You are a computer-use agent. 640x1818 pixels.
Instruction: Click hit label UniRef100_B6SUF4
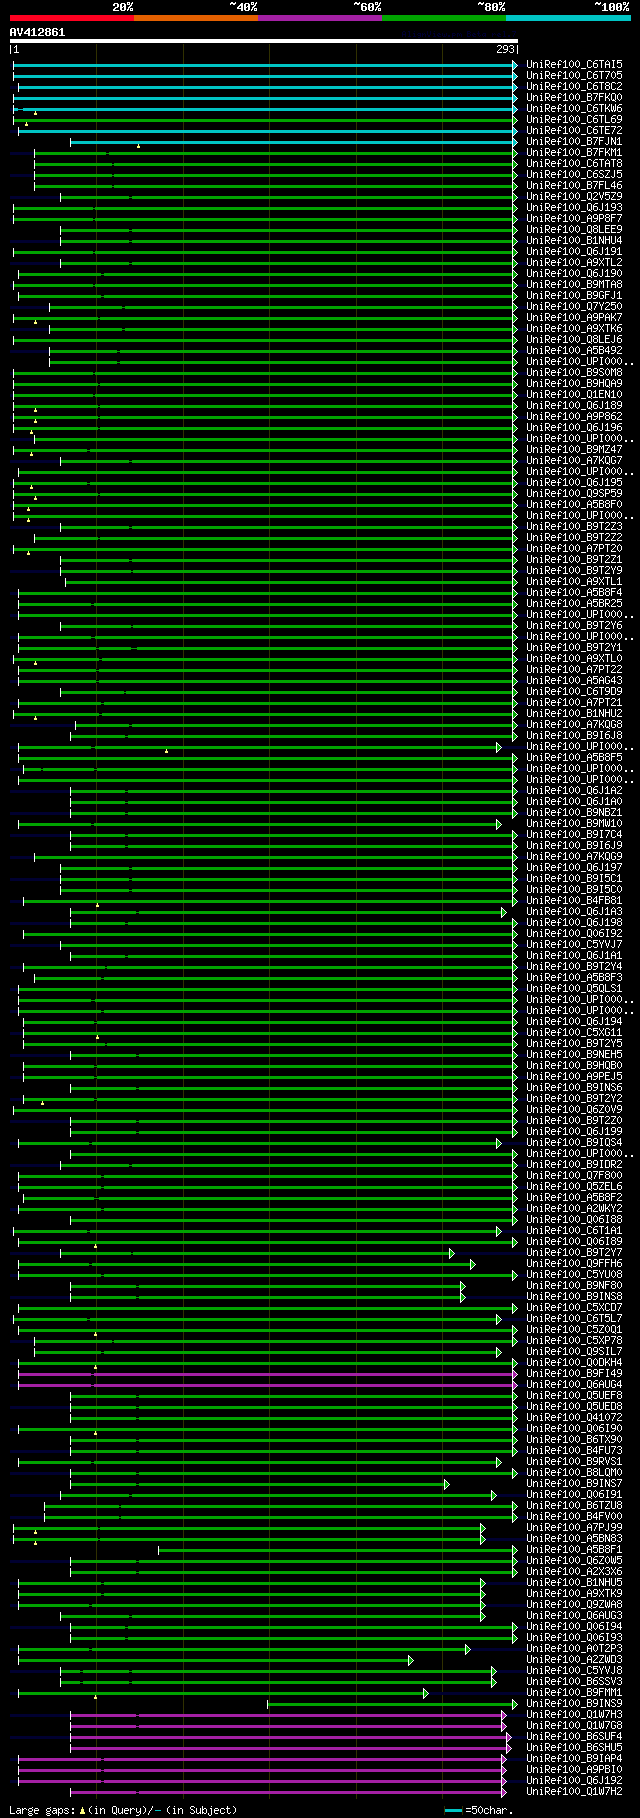point(574,1736)
